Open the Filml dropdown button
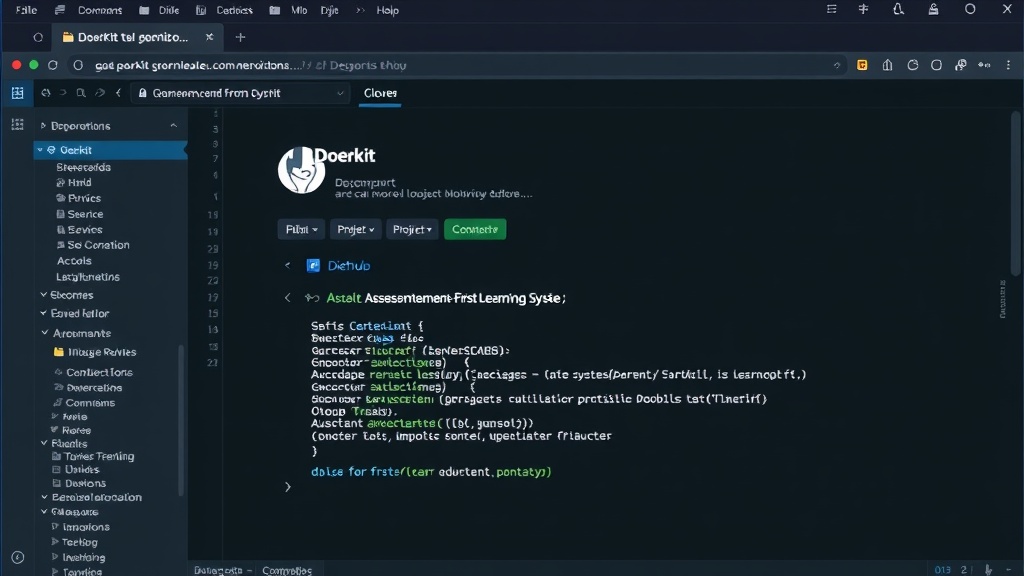 pos(301,229)
